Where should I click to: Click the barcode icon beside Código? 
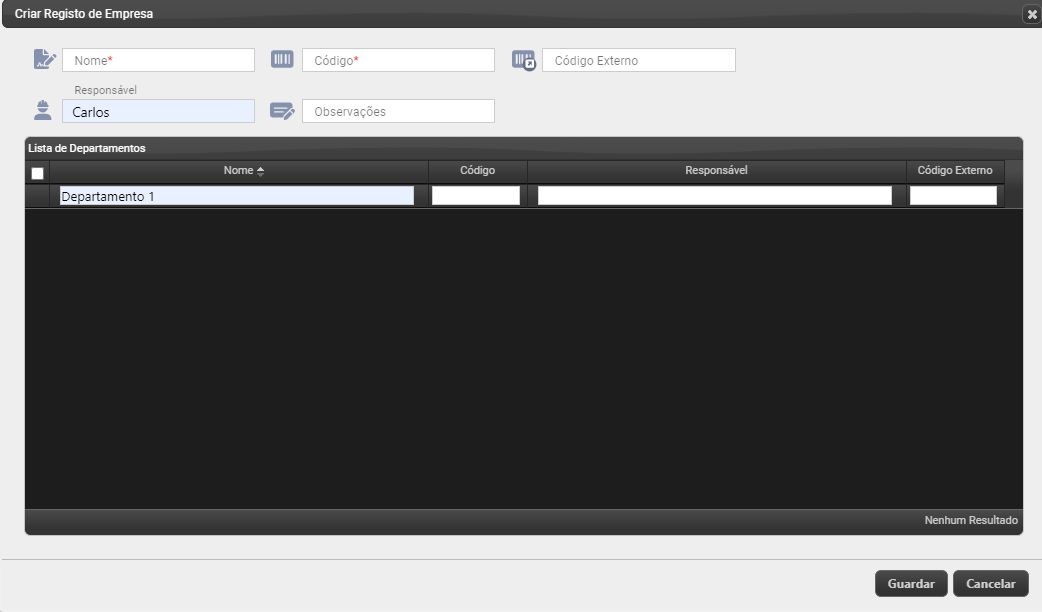coord(282,59)
